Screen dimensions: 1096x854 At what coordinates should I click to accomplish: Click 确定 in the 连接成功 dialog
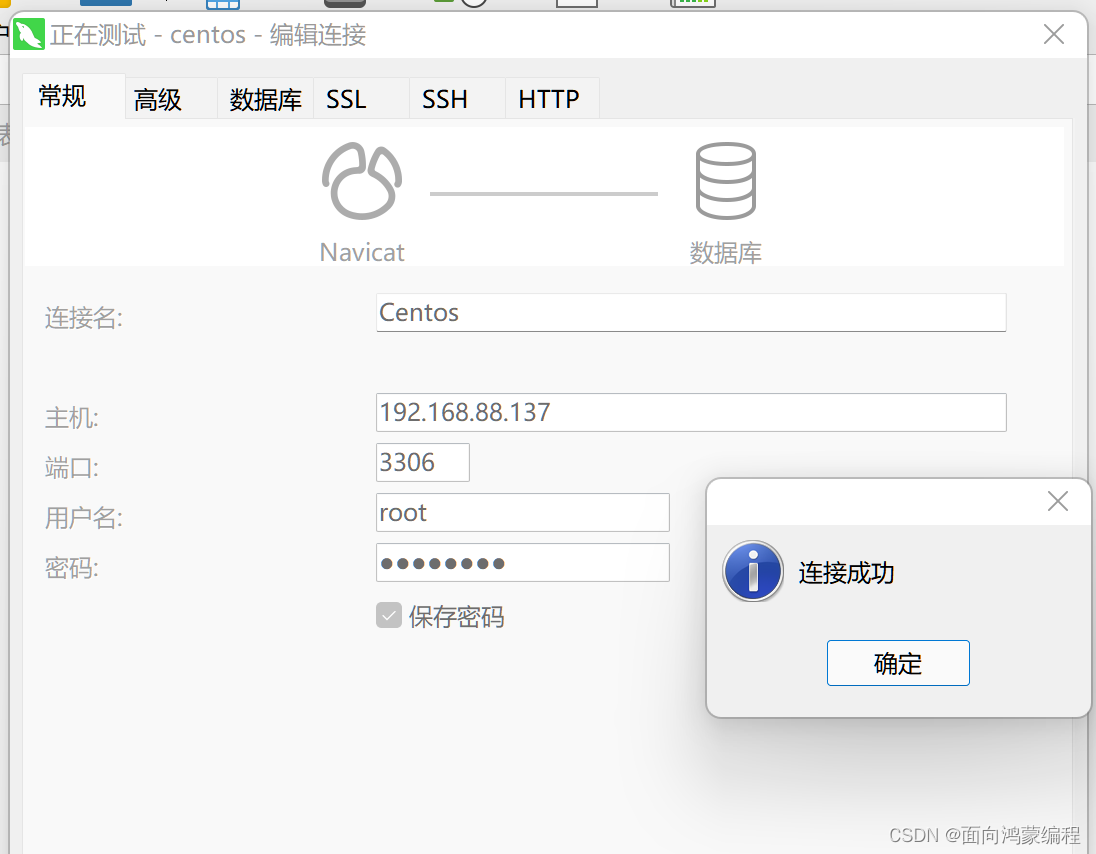pos(898,663)
